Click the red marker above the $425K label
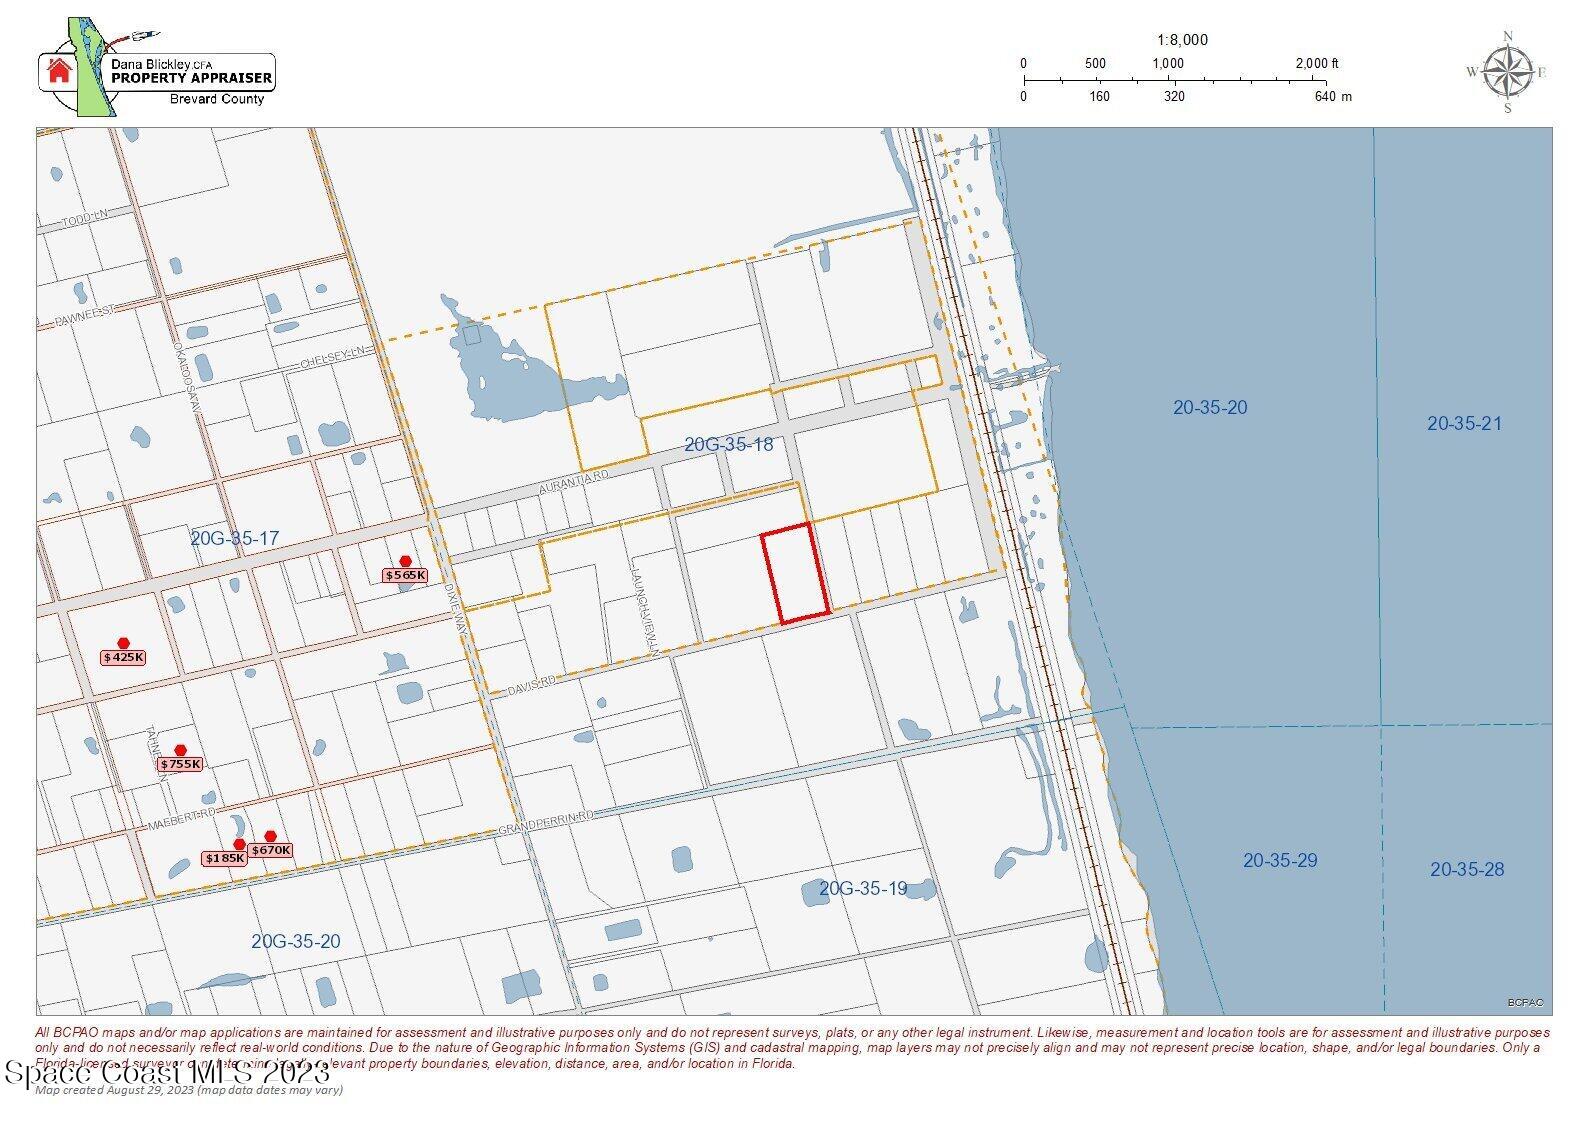The width and height of the screenshot is (1587, 1123). click(123, 643)
